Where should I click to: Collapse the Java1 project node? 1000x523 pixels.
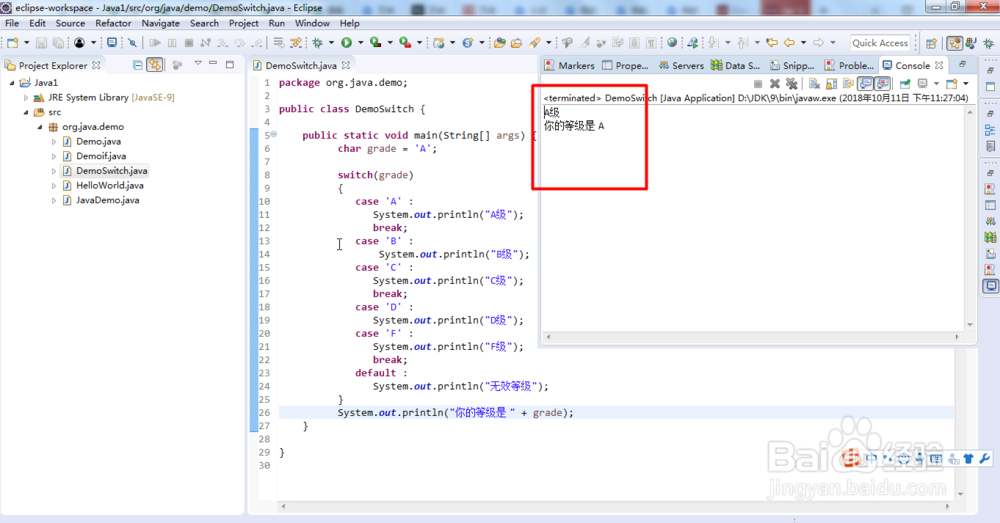pyautogui.click(x=12, y=83)
